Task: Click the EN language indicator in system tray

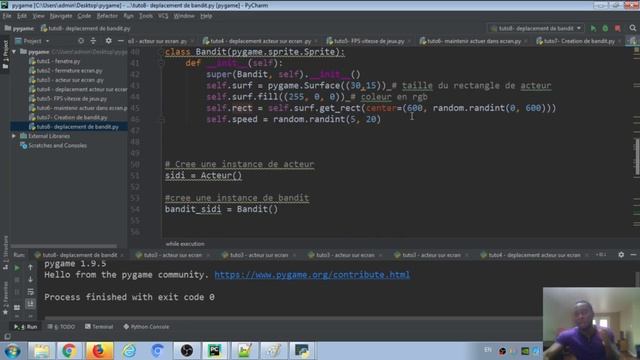Action: (x=488, y=350)
